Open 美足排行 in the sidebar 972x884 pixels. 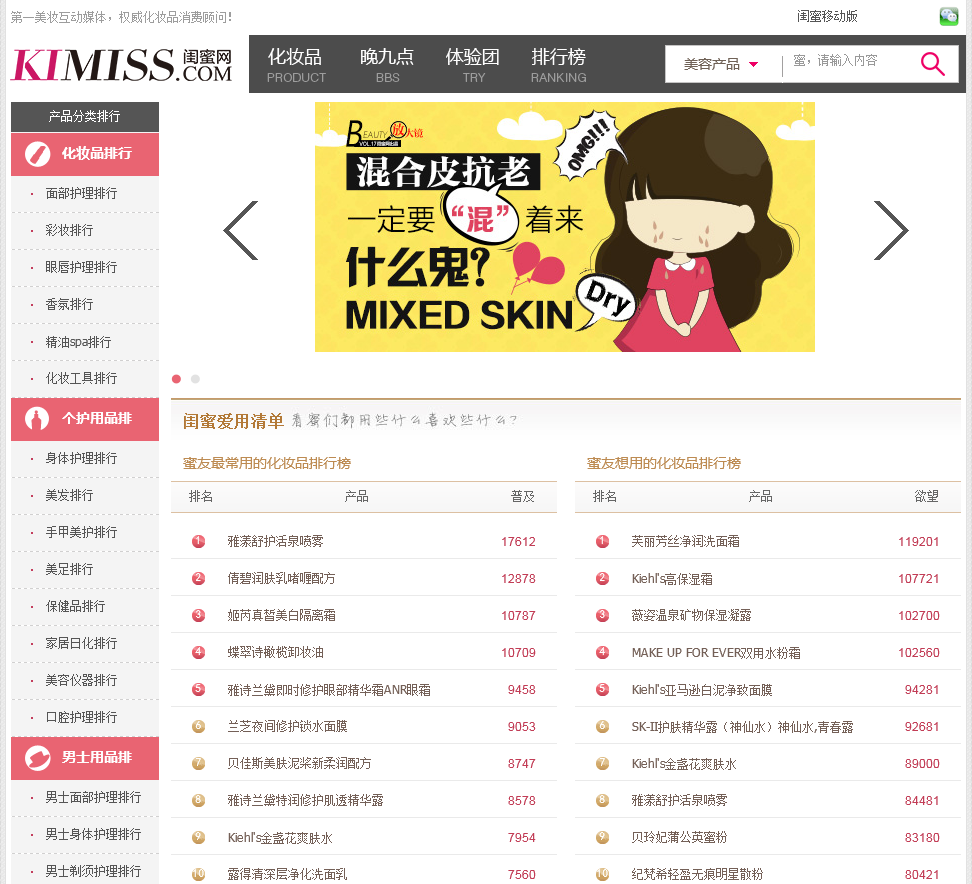[x=69, y=569]
